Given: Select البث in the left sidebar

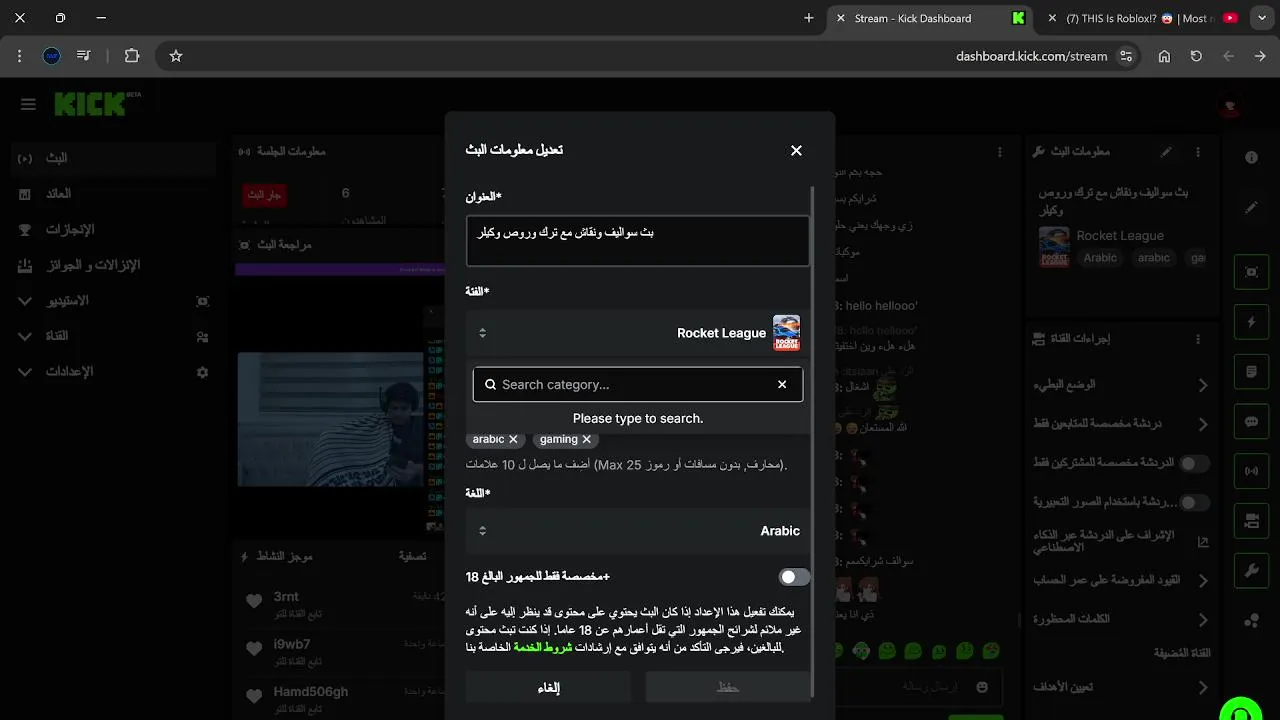Looking at the screenshot, I should pos(114,158).
